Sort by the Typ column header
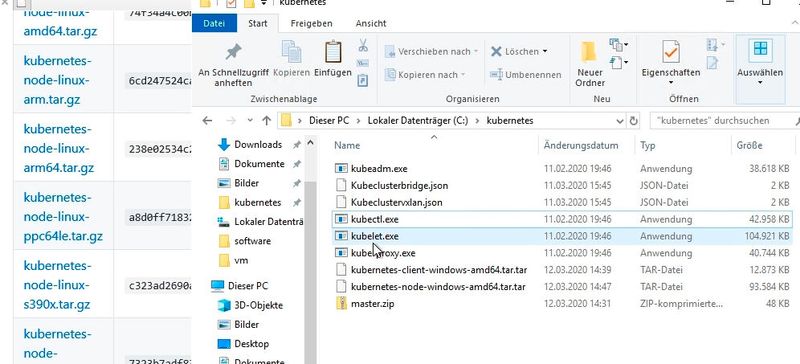The height and width of the screenshot is (364, 800). (x=647, y=145)
